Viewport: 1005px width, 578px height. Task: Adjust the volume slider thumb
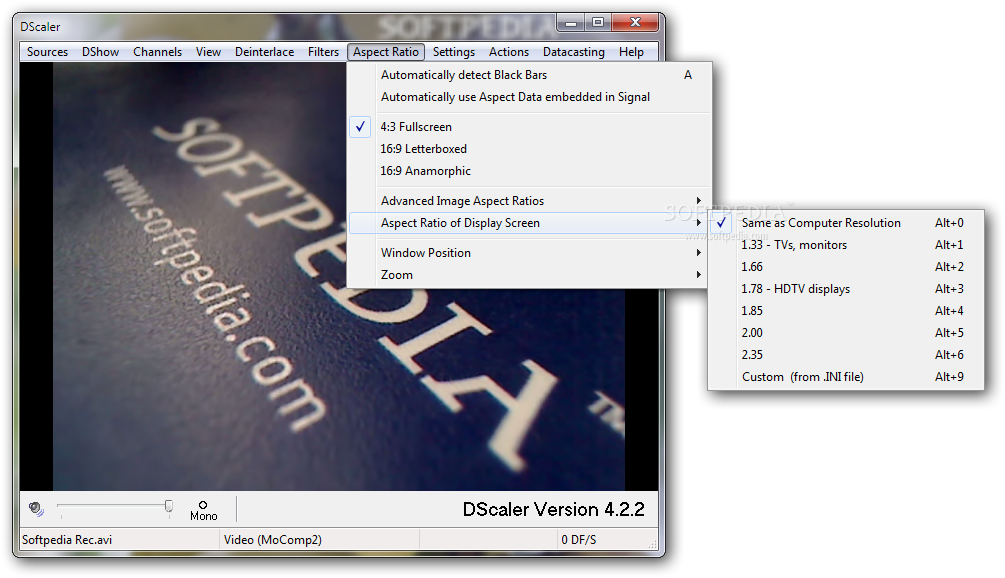click(x=169, y=506)
